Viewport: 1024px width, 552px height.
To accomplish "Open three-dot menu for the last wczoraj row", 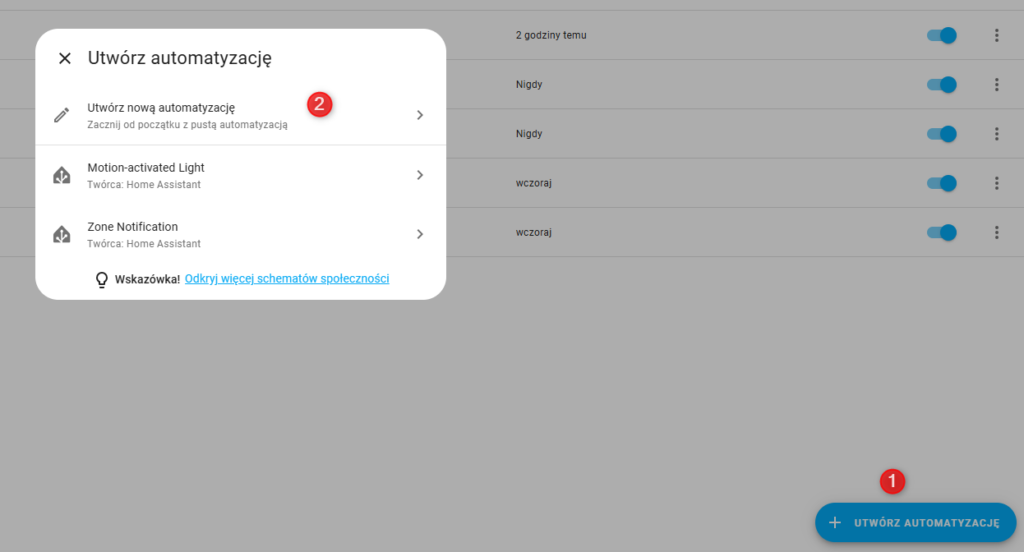I will 996,232.
